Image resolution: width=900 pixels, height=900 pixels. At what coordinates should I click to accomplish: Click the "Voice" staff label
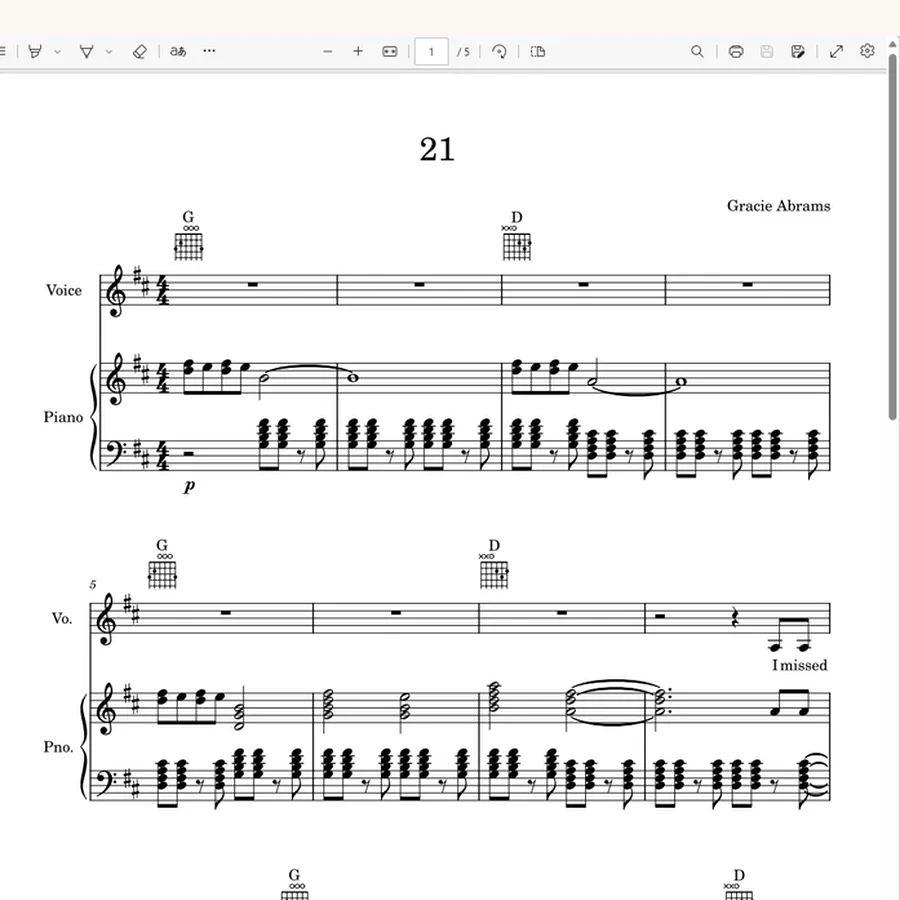click(x=64, y=290)
